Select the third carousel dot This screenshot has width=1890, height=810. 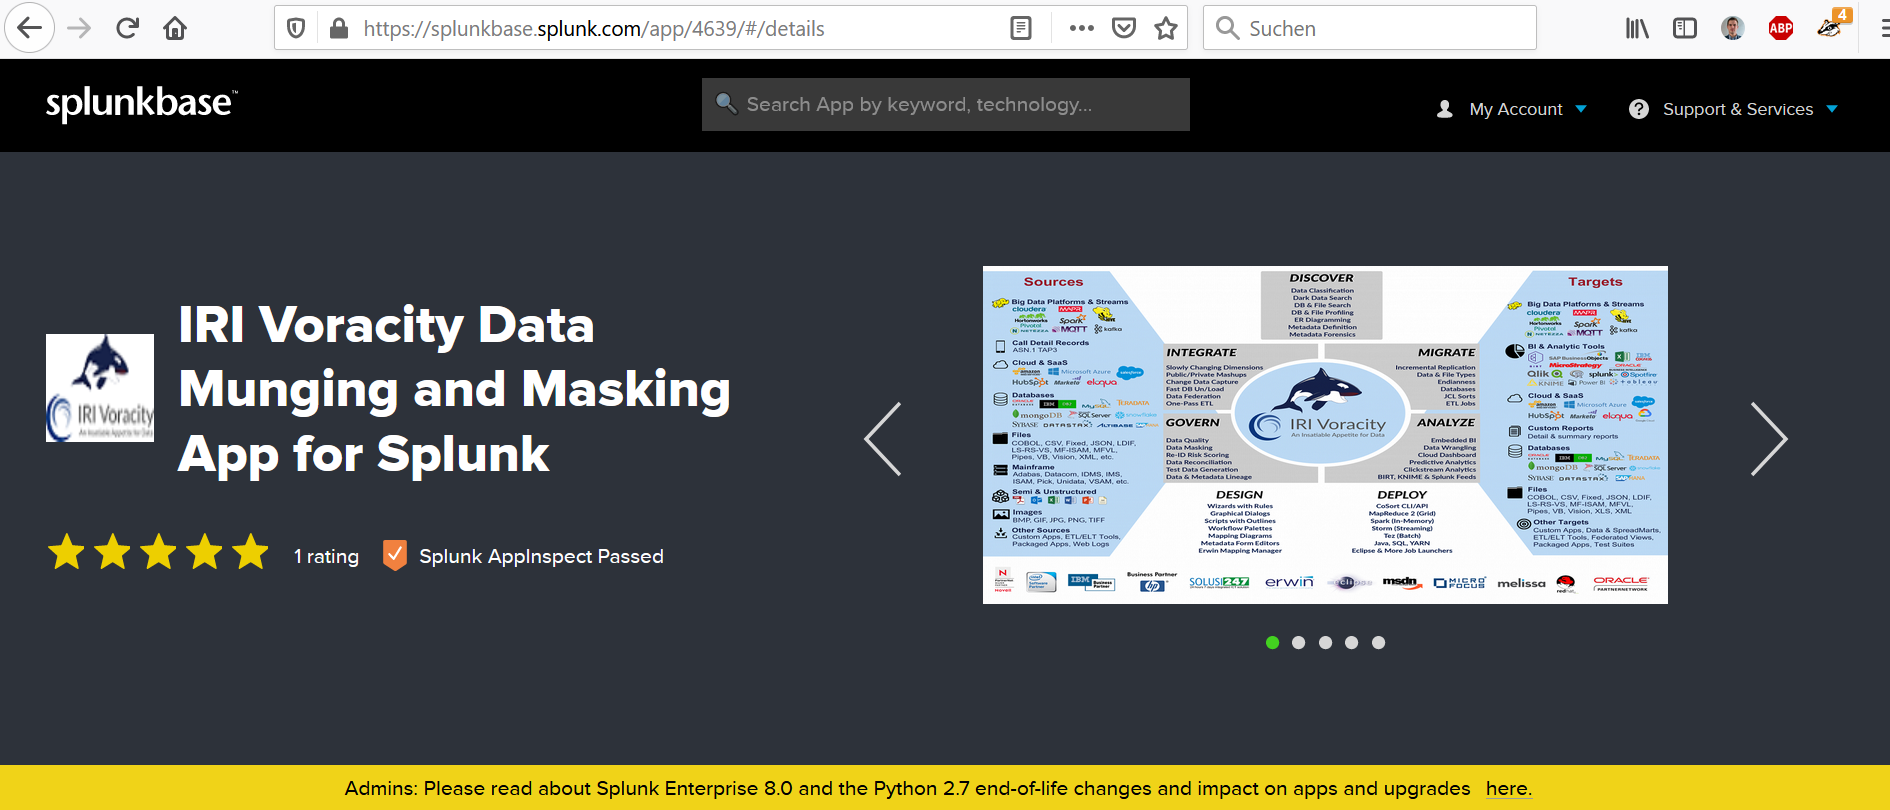[1325, 643]
